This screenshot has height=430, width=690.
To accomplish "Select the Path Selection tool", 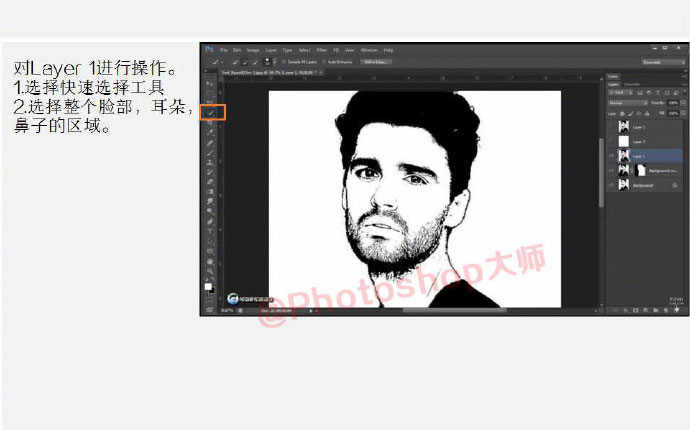I will pyautogui.click(x=209, y=241).
